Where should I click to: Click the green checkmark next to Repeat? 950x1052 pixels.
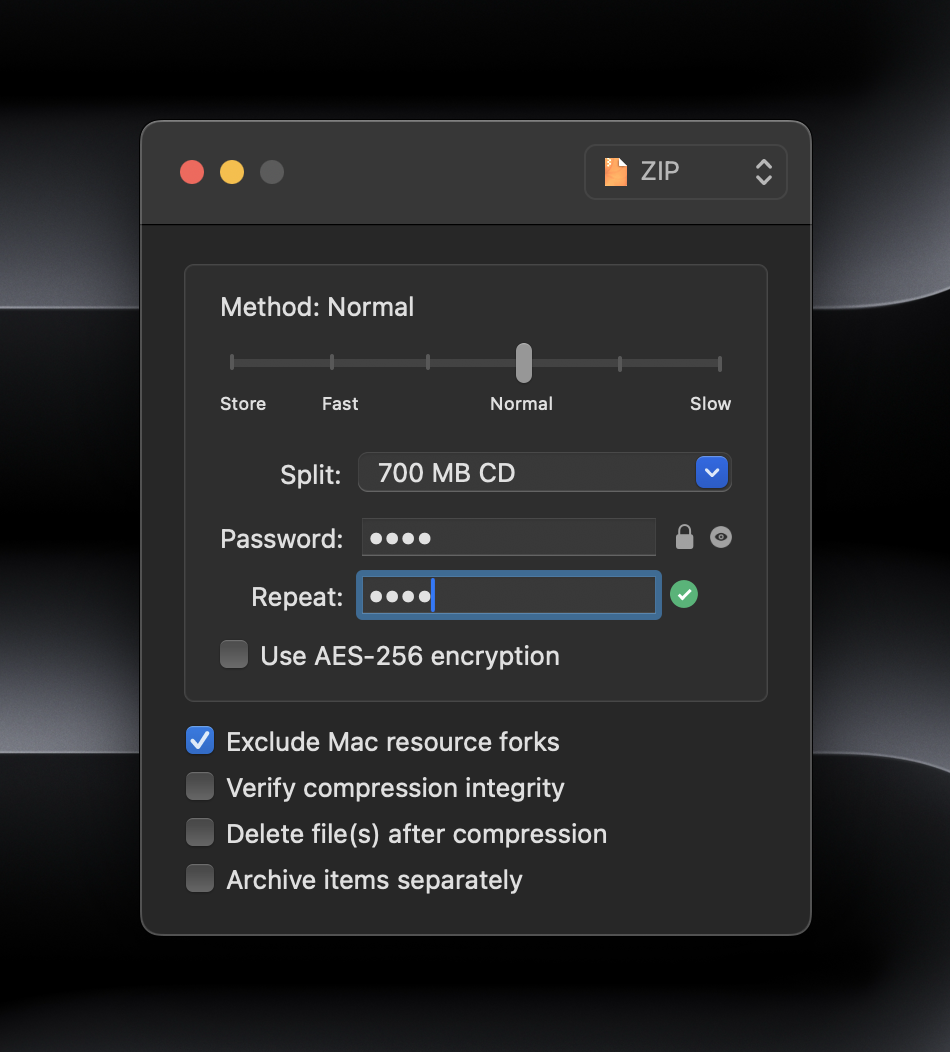(x=684, y=595)
